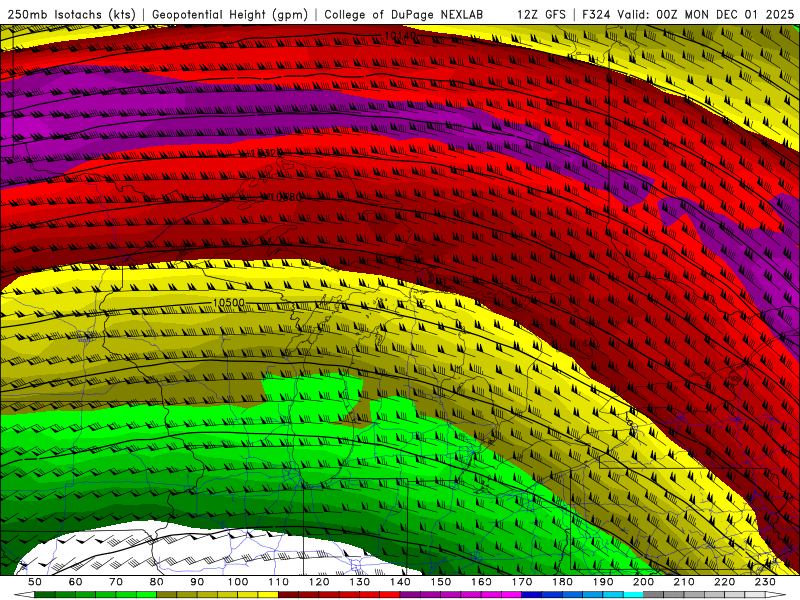Click the 90 value on the color scale
800x600 pixels.
[x=197, y=582]
